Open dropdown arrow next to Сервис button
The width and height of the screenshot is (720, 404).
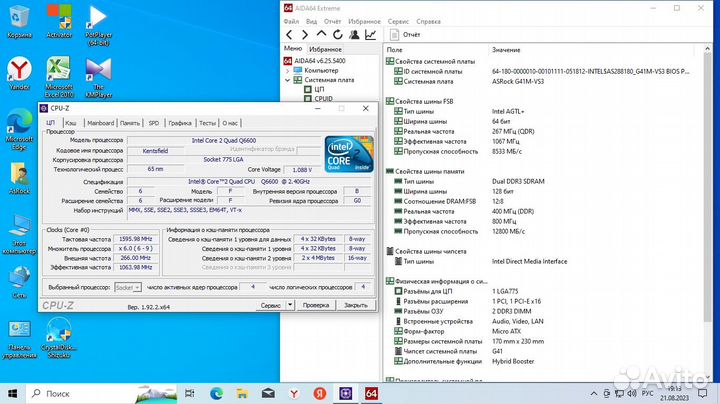click(x=290, y=305)
